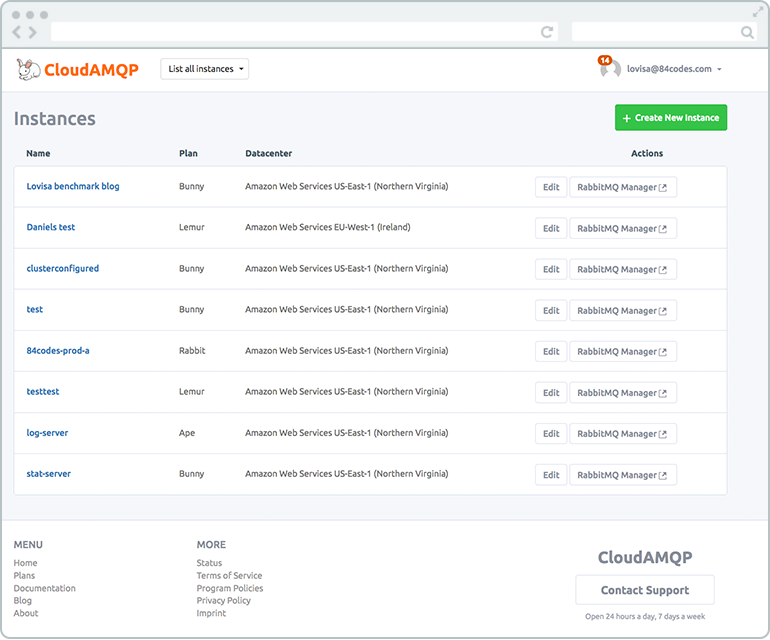Click the Plans footer menu link
770x640 pixels.
24,576
